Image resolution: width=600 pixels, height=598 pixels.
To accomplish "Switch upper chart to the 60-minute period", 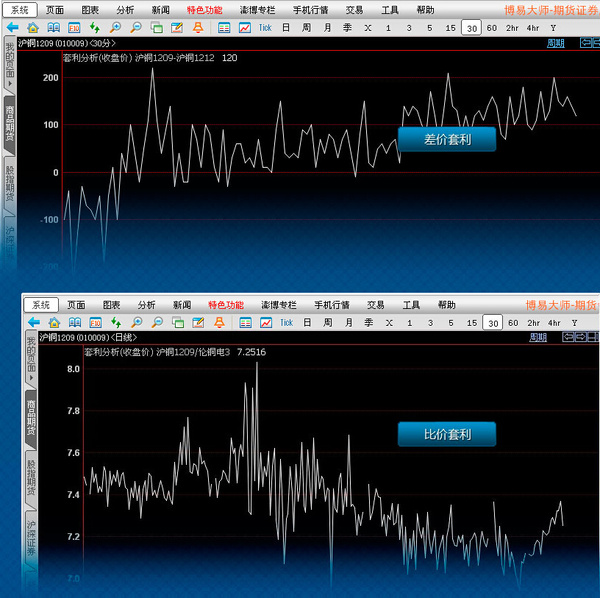I will [x=491, y=27].
